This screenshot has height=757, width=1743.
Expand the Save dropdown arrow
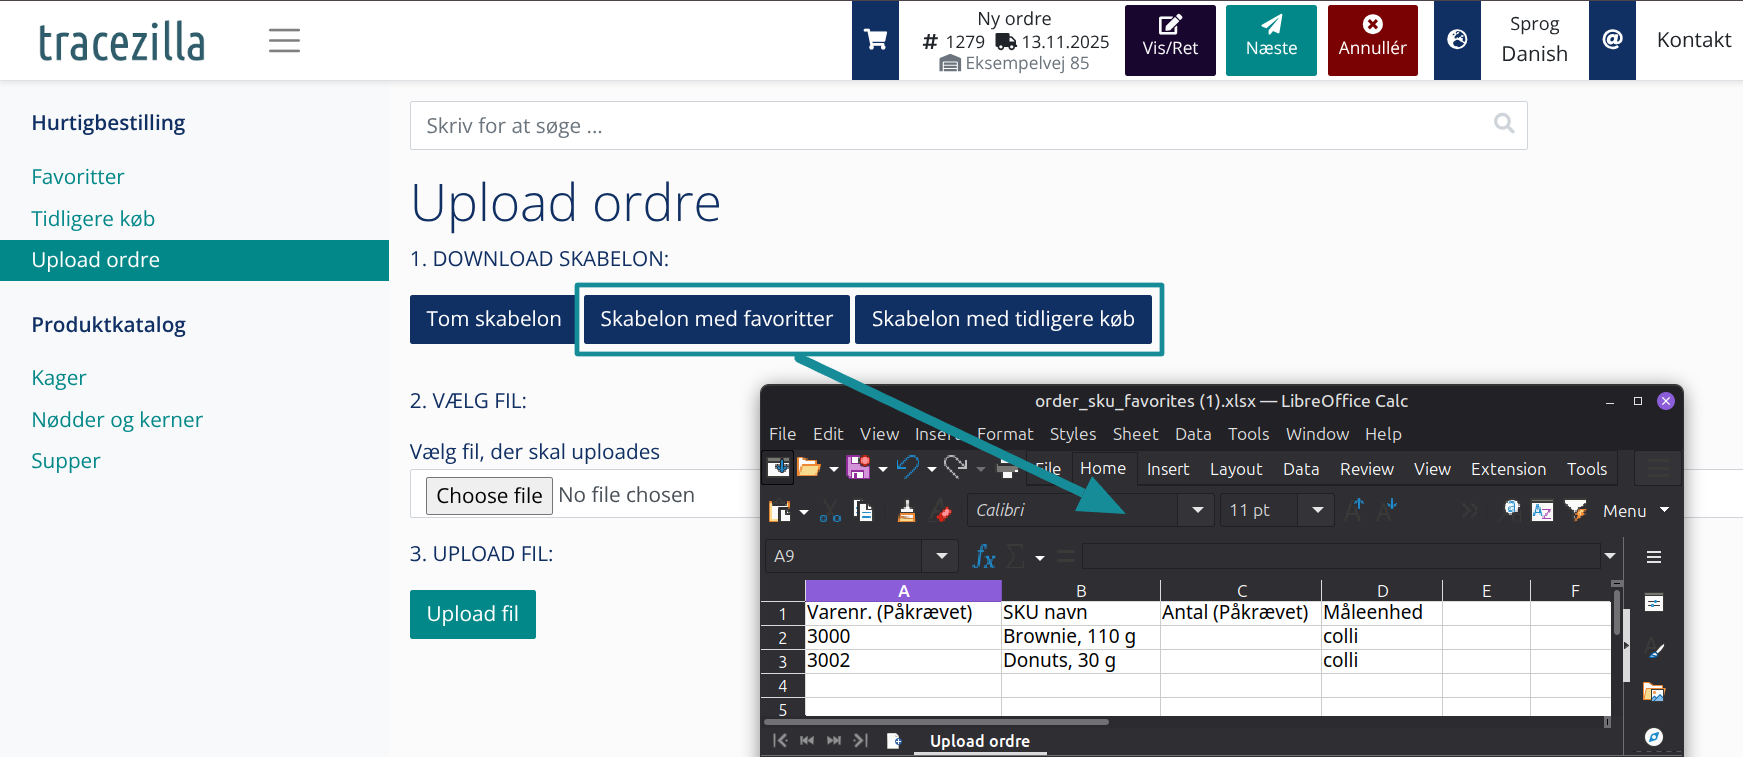click(x=883, y=468)
